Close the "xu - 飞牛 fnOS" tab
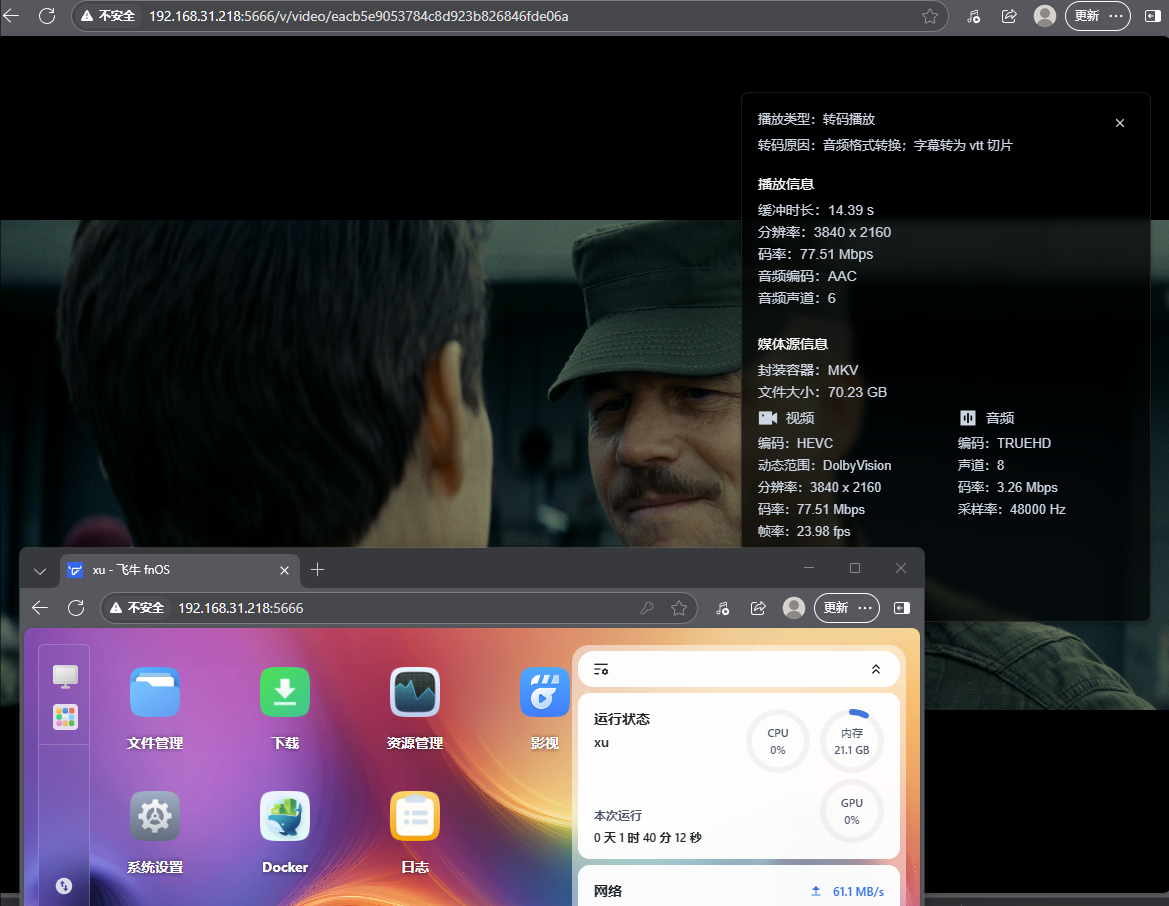This screenshot has width=1169, height=906. 284,570
